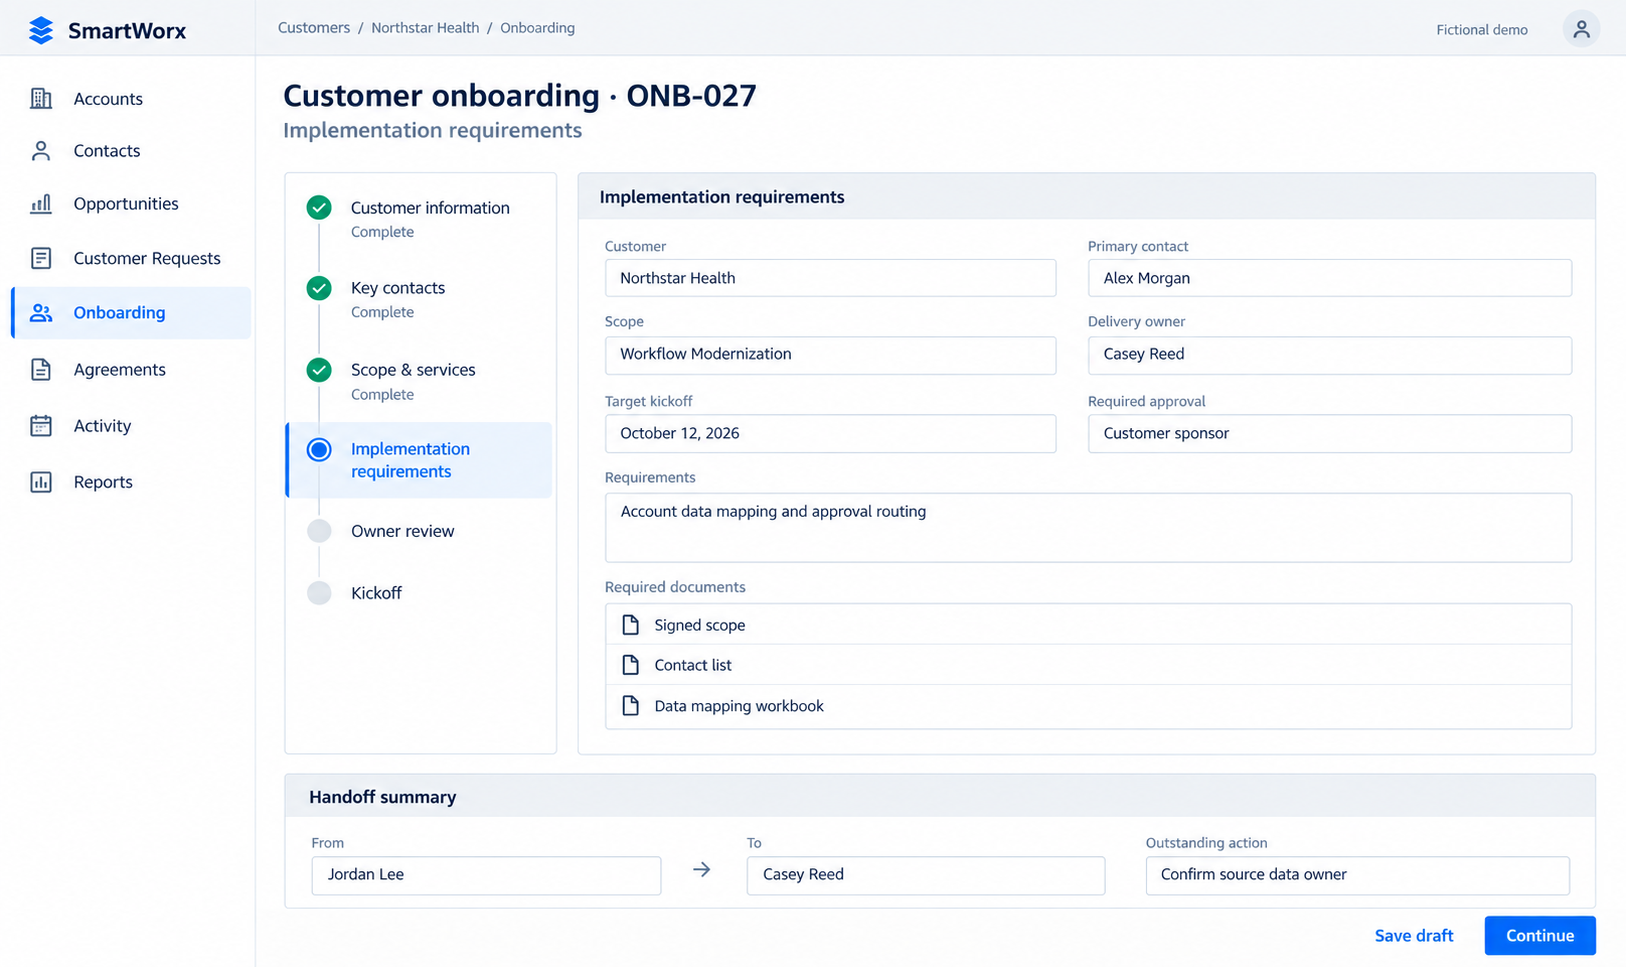The width and height of the screenshot is (1626, 967).
Task: Click the 'Handoff summary' section heading
Action: point(382,797)
